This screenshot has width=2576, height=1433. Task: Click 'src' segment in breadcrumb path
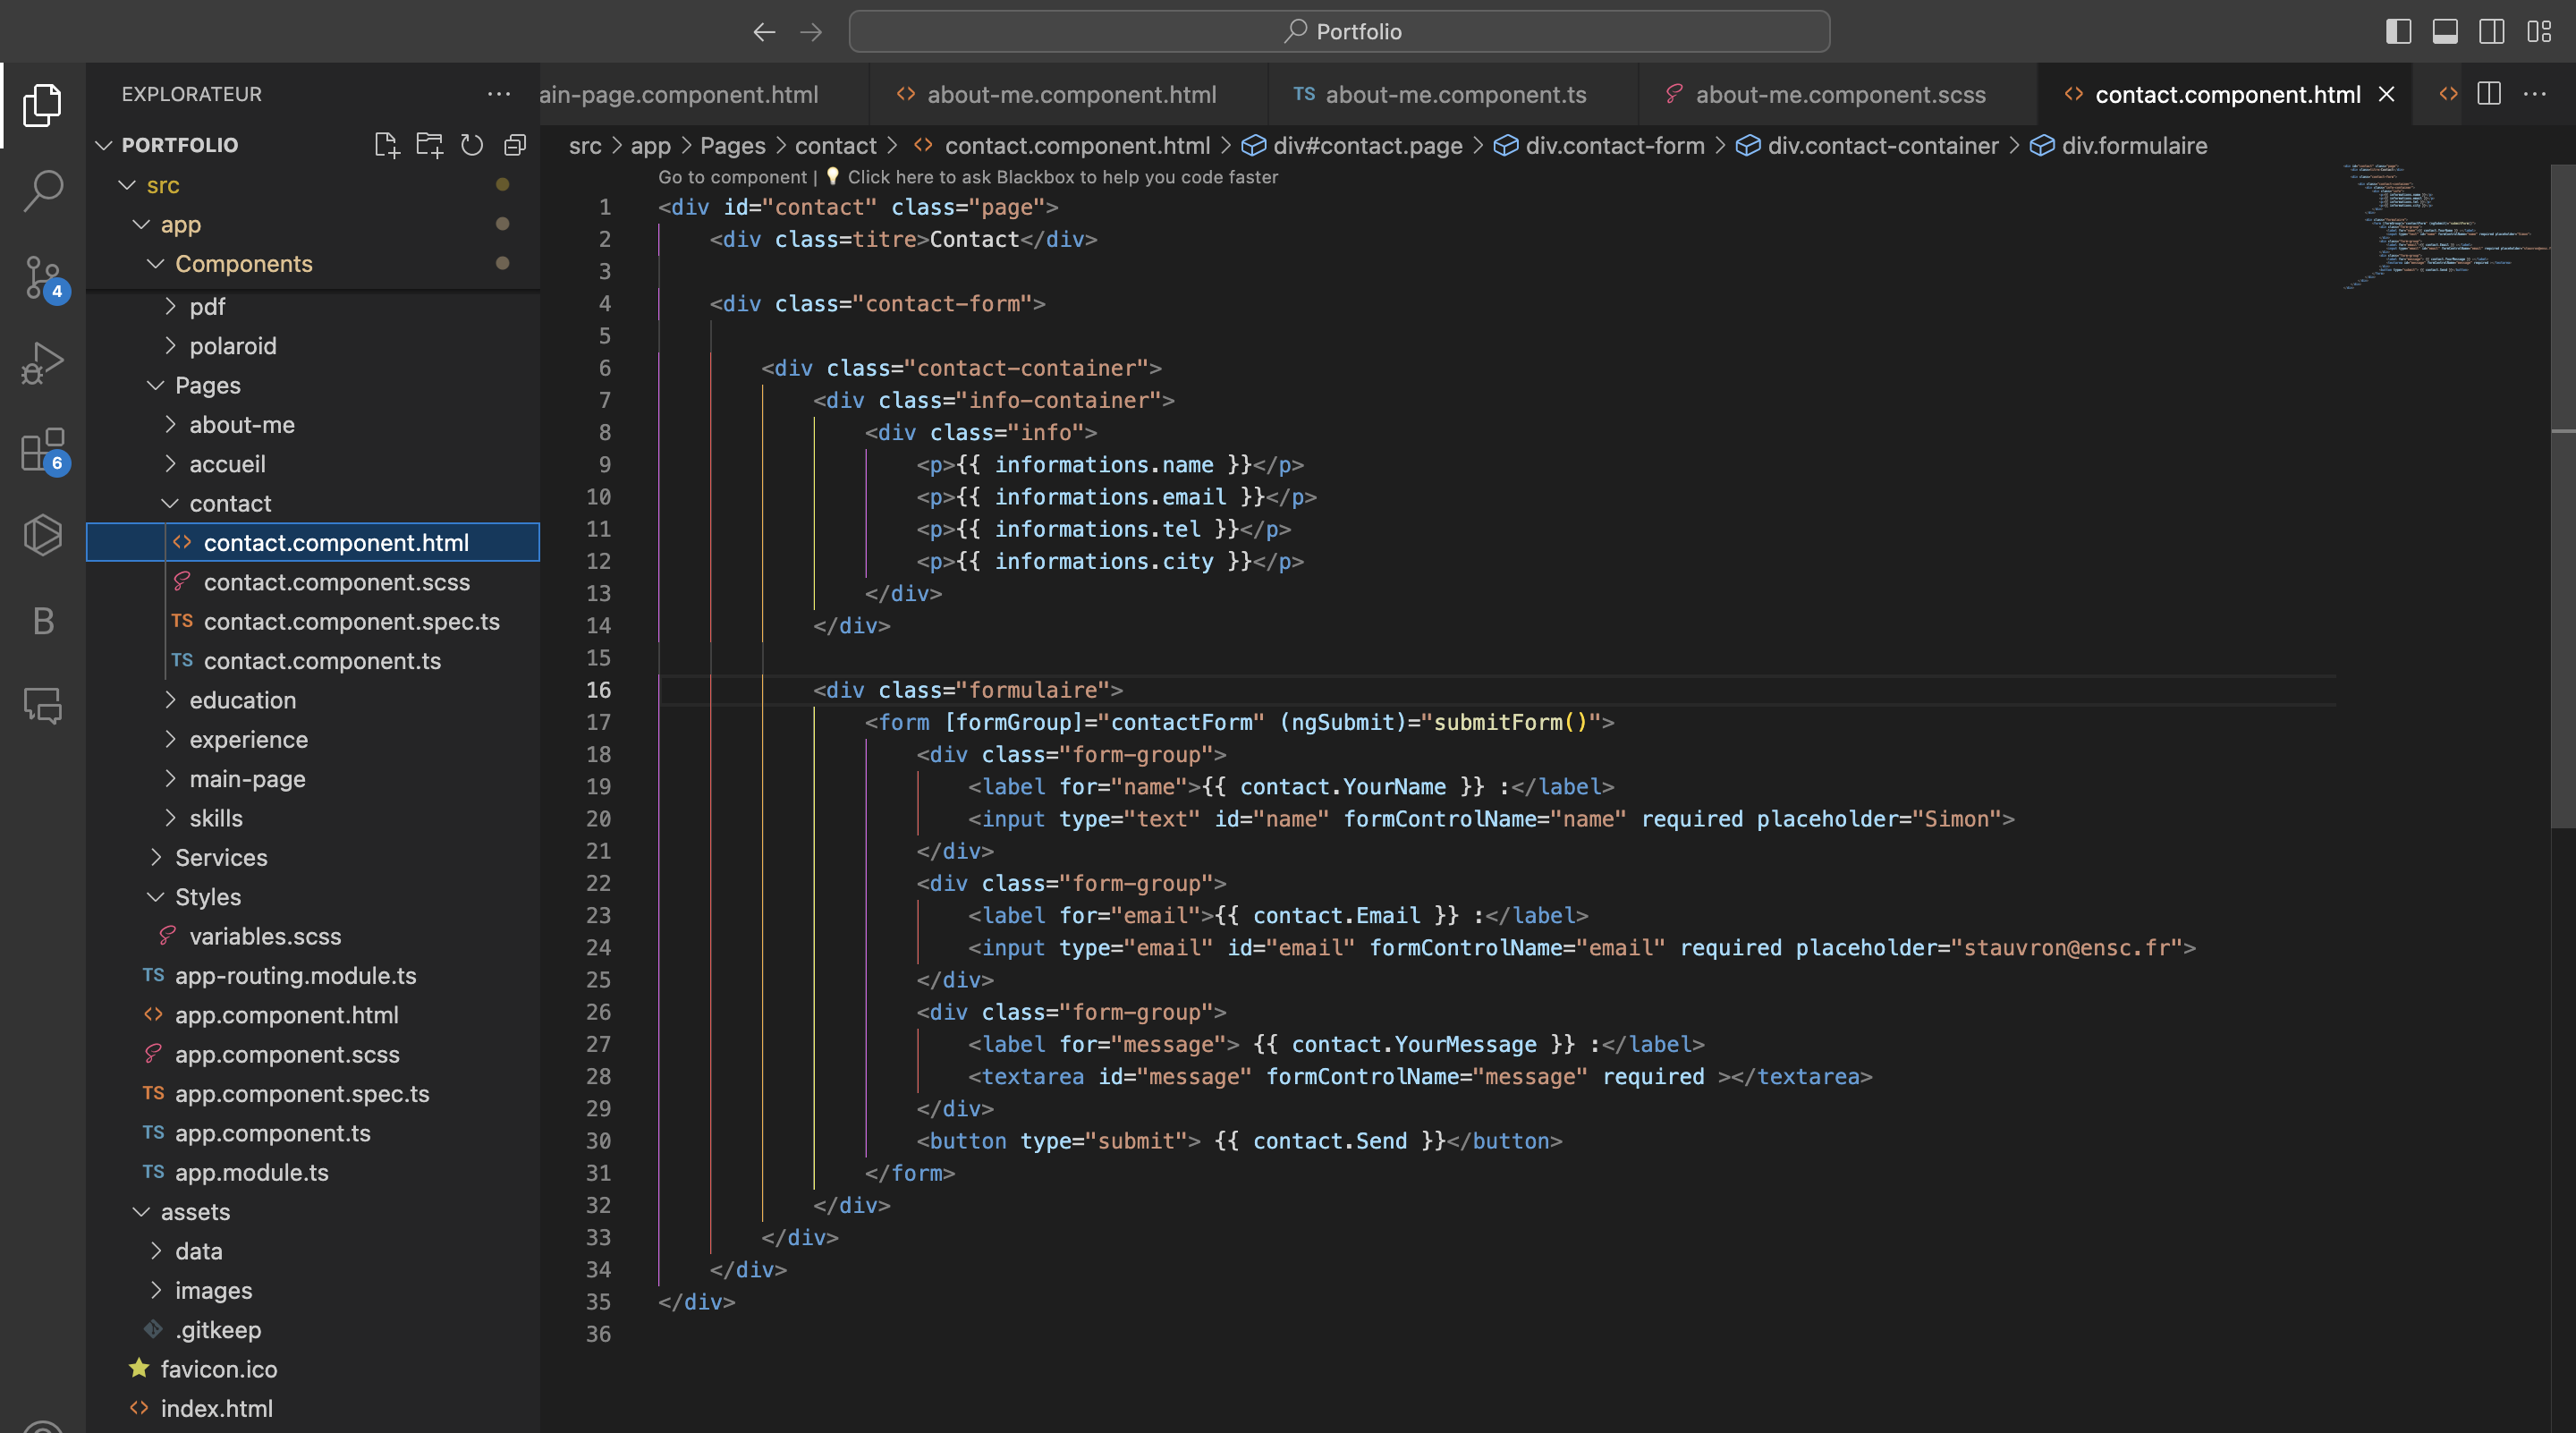click(585, 146)
